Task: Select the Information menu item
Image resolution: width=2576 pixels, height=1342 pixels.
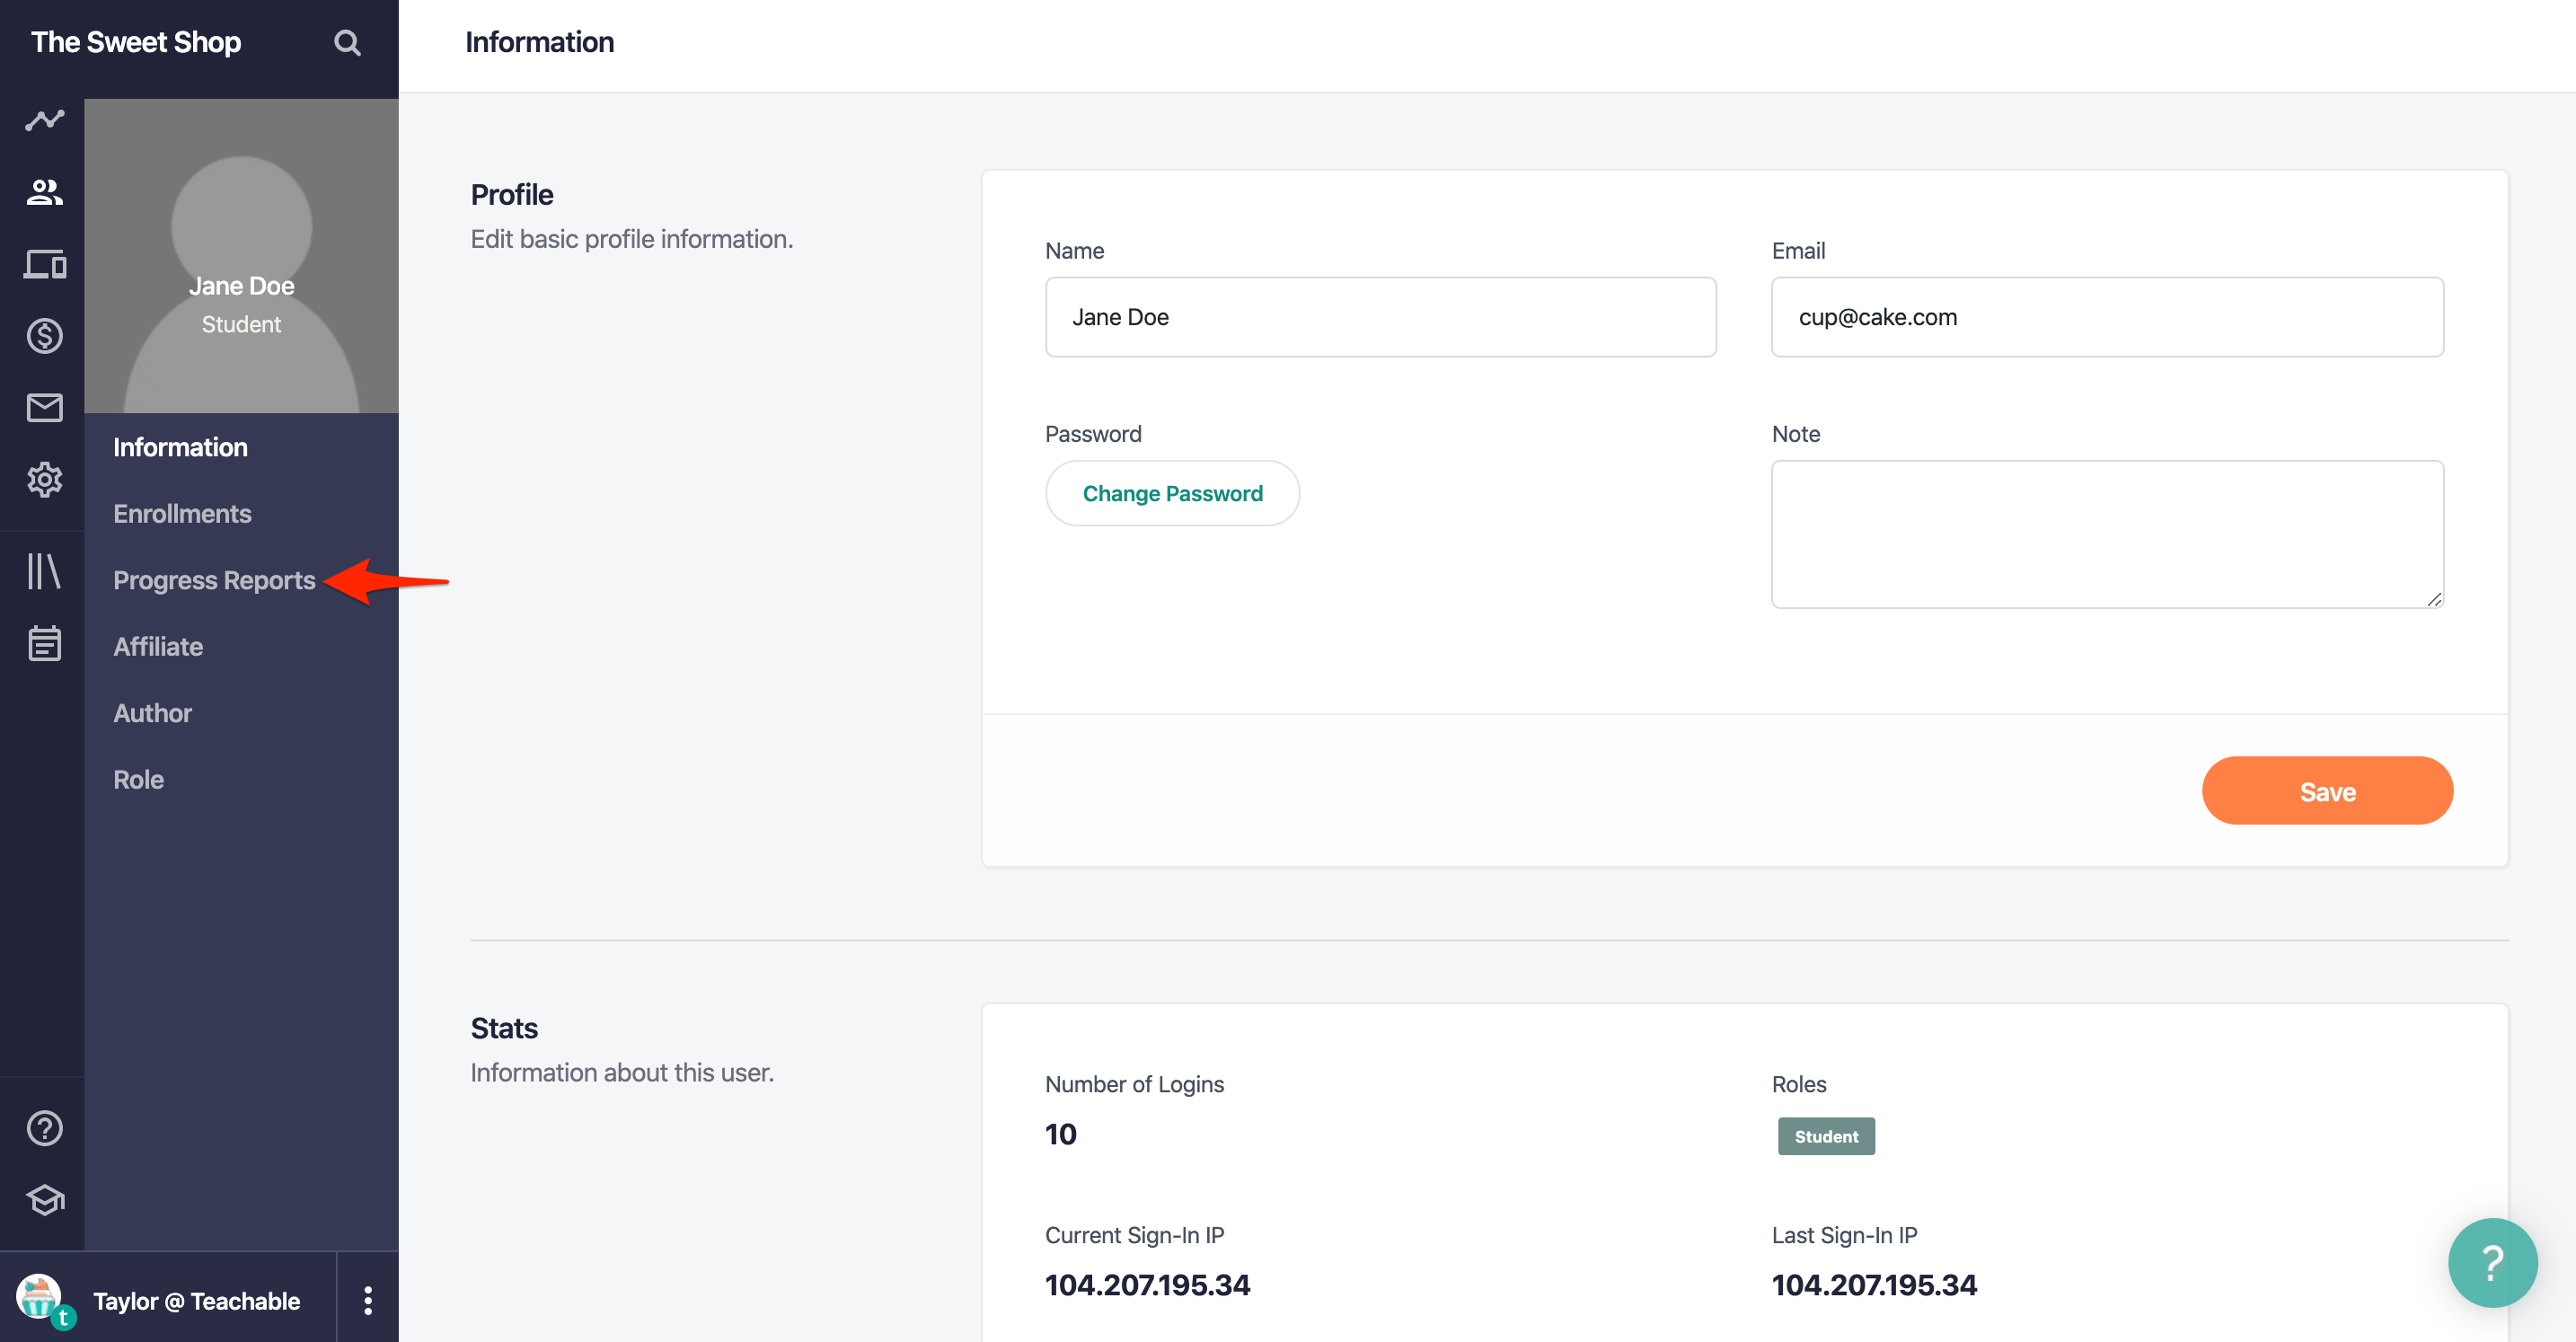Action: pyautogui.click(x=180, y=447)
